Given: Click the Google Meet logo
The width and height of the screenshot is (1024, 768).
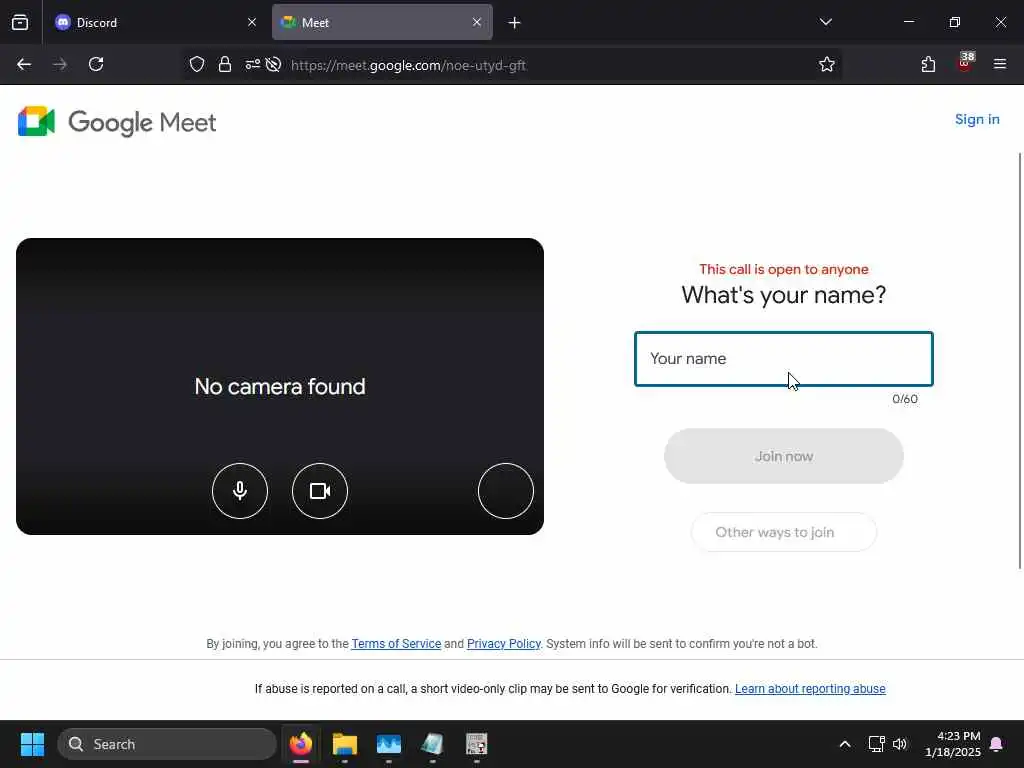Looking at the screenshot, I should (x=117, y=122).
